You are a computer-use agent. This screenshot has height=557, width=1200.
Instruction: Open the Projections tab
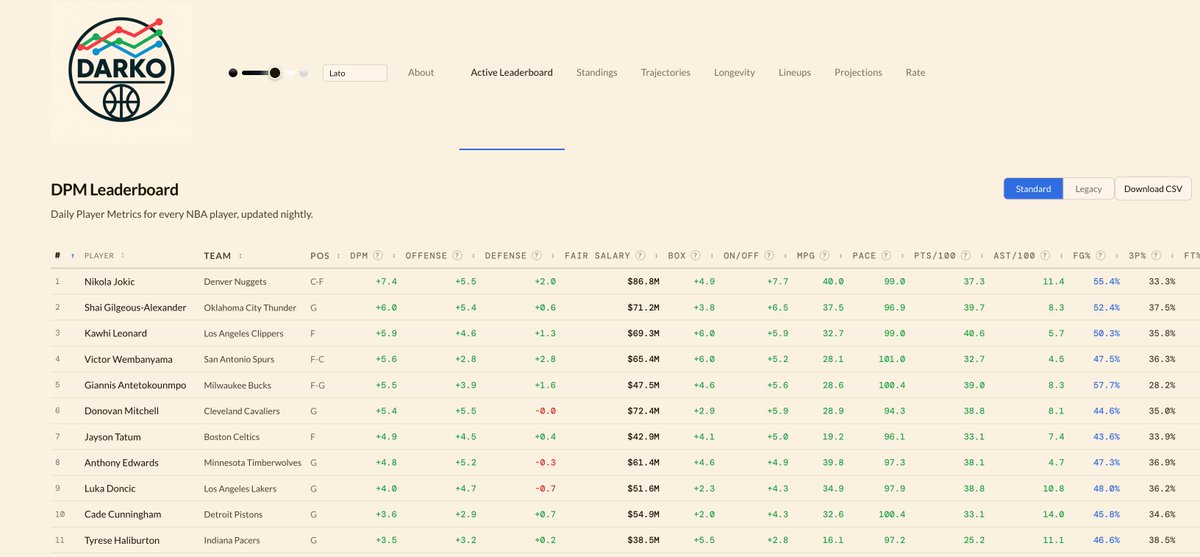point(858,73)
